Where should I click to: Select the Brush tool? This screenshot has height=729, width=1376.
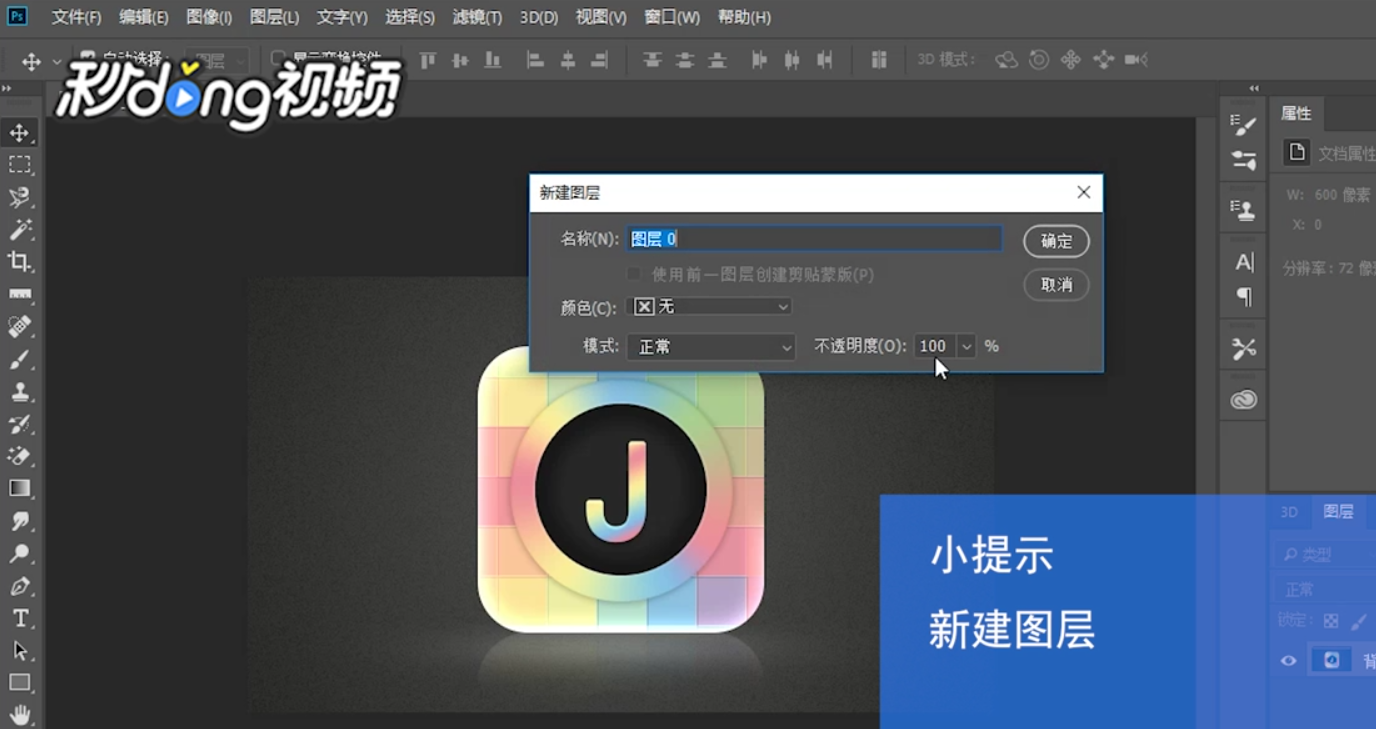coord(20,359)
